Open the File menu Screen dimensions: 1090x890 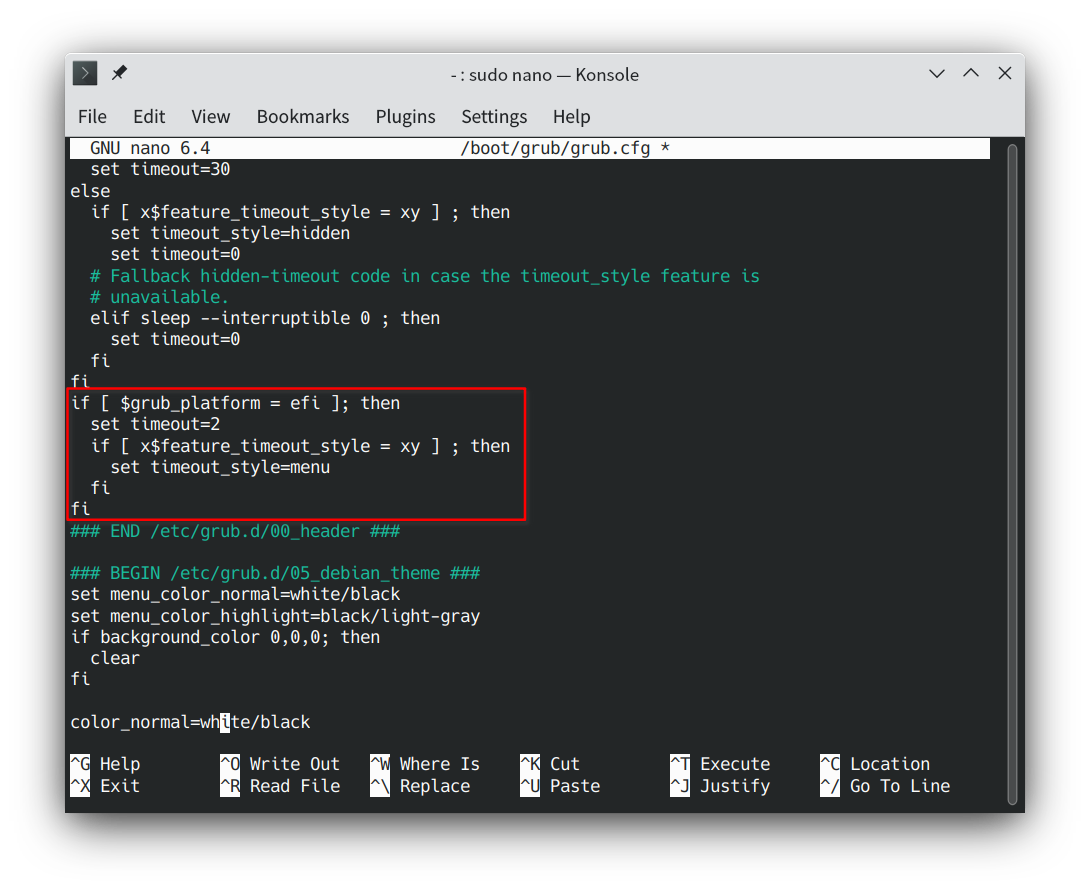coord(92,117)
